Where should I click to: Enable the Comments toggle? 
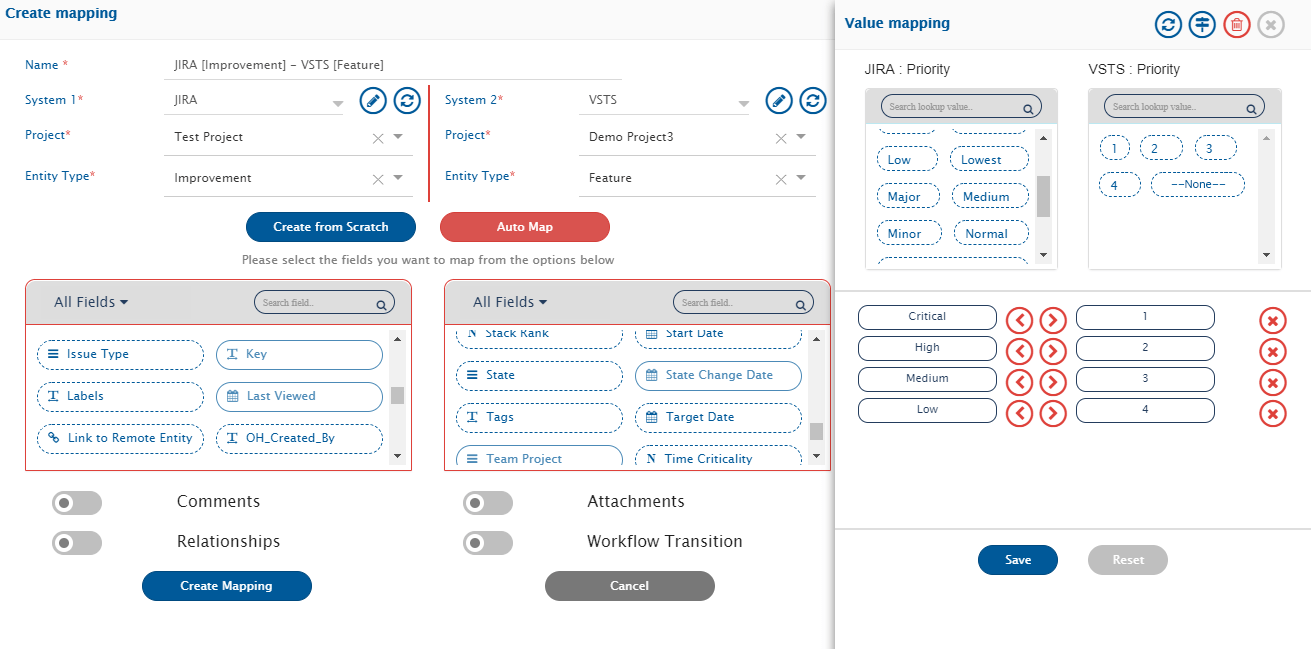tap(77, 502)
